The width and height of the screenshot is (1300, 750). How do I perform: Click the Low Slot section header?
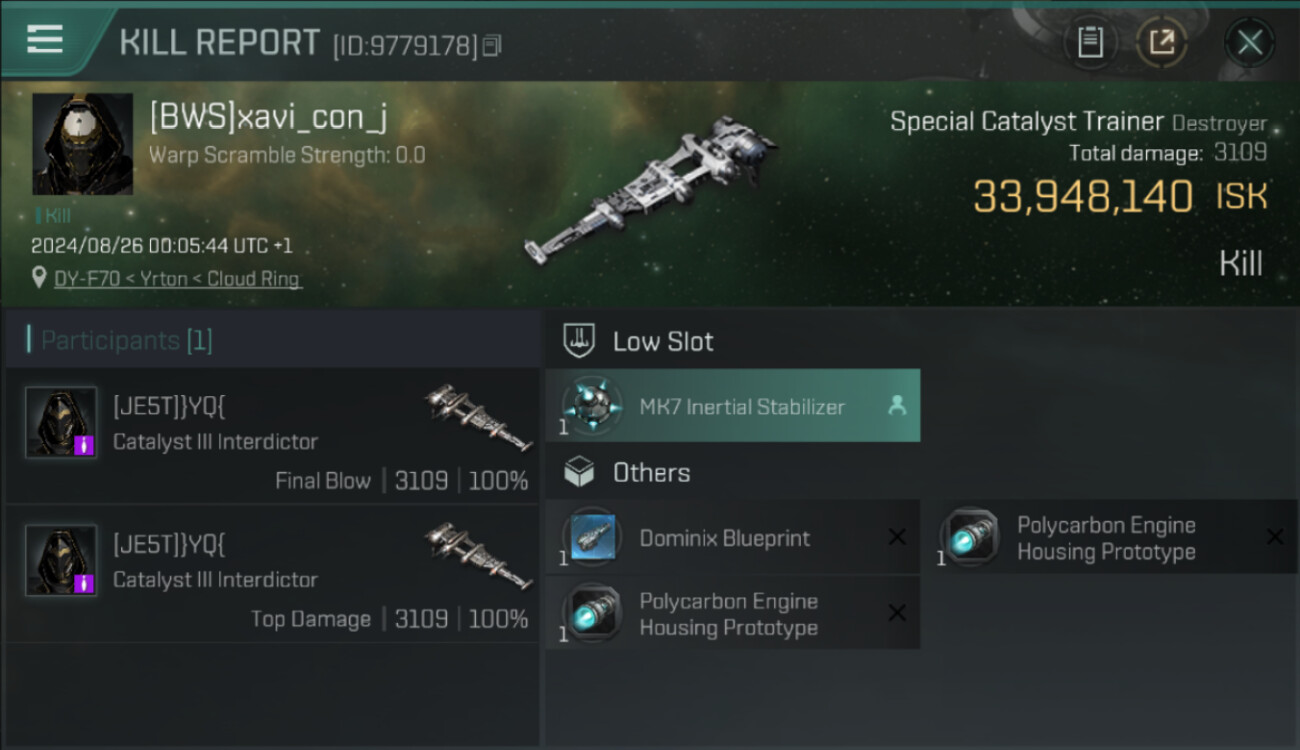click(x=663, y=342)
